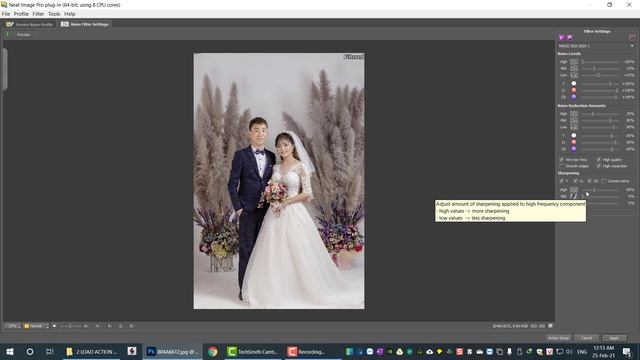Viewport: 640px width, 360px height.
Task: Click the Noise Levels High frequency icon
Action: point(574,62)
